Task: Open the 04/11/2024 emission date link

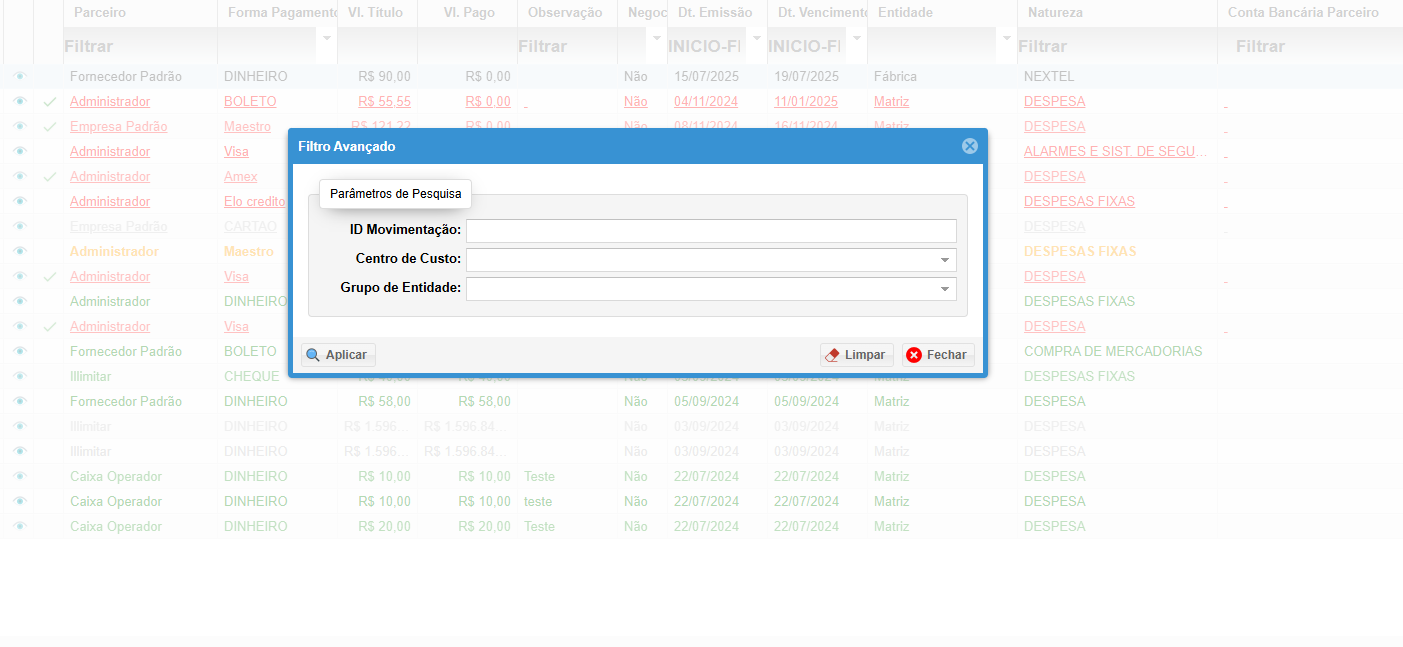Action: click(x=706, y=101)
